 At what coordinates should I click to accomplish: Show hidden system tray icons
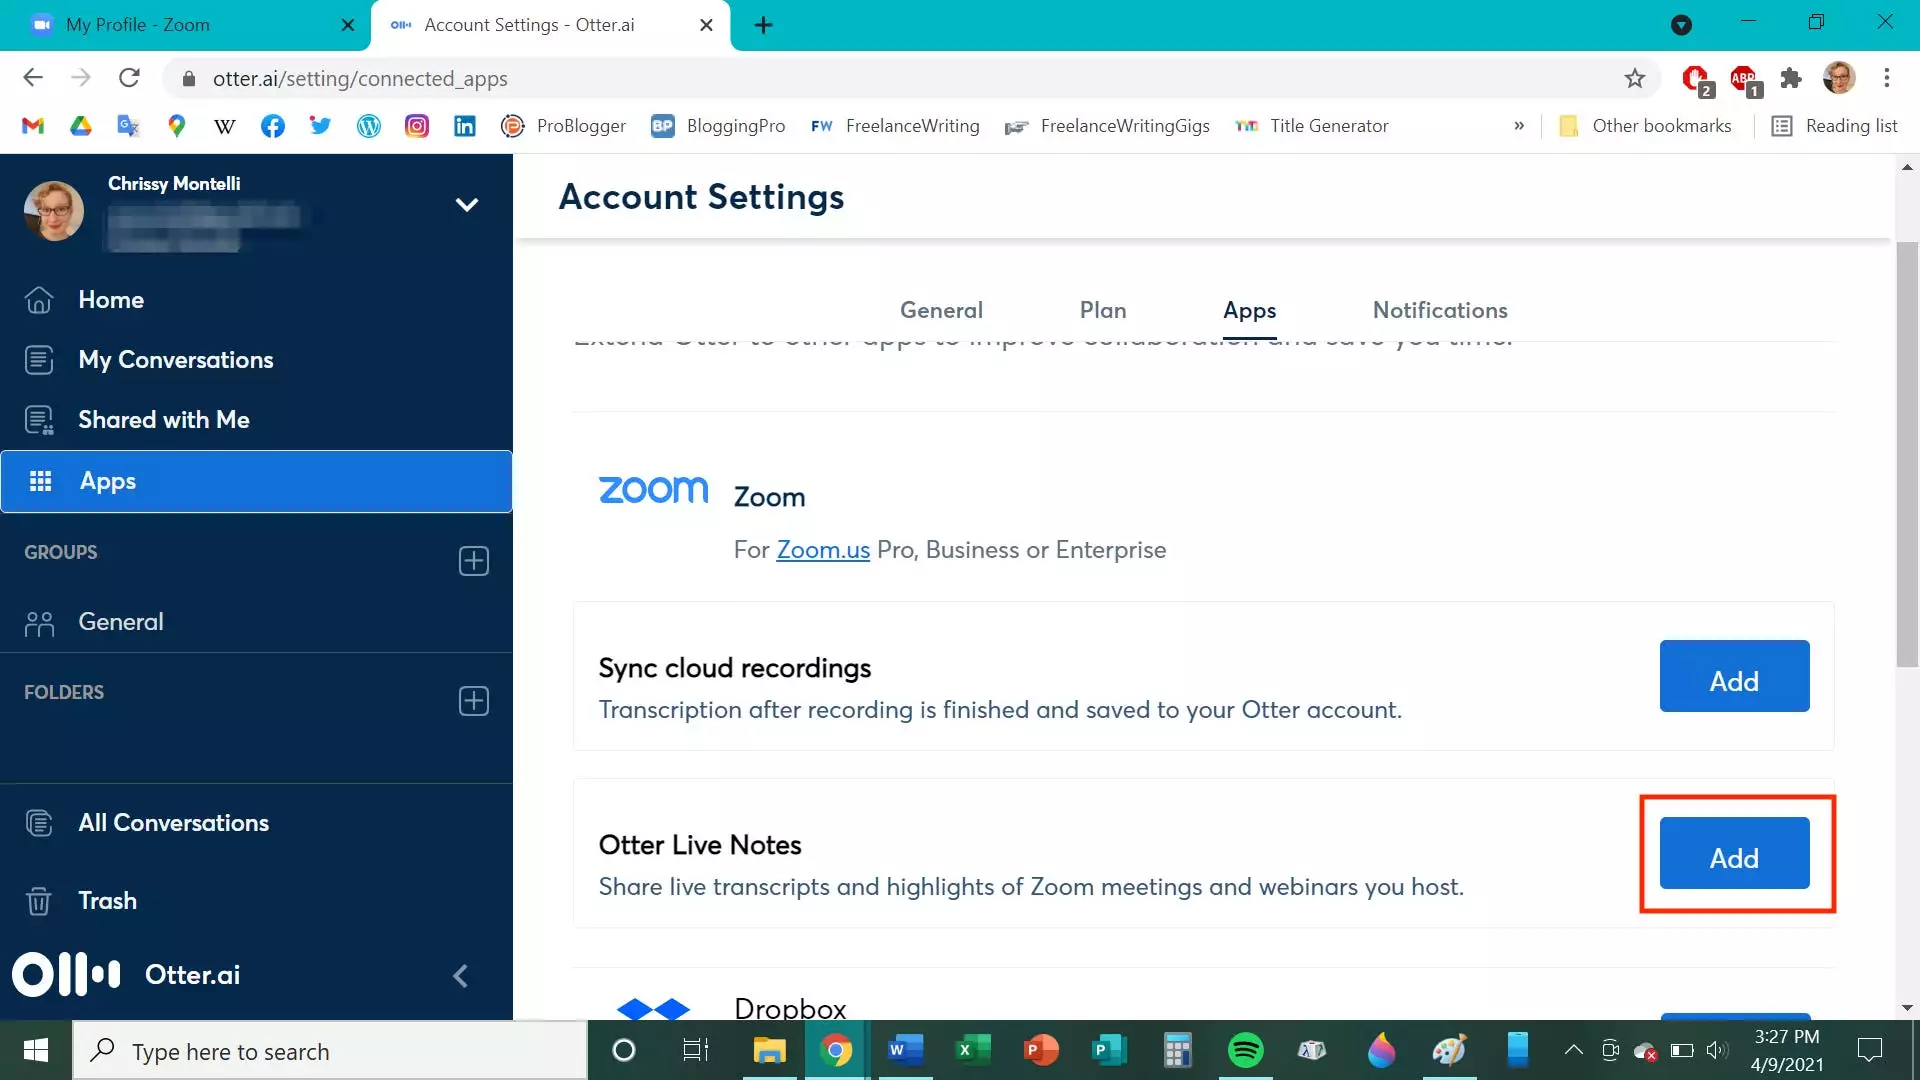(x=1573, y=1050)
